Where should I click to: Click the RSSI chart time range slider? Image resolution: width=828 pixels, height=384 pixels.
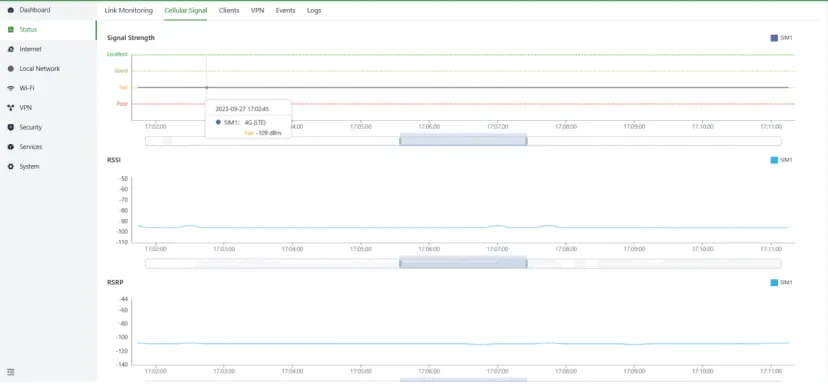point(463,263)
